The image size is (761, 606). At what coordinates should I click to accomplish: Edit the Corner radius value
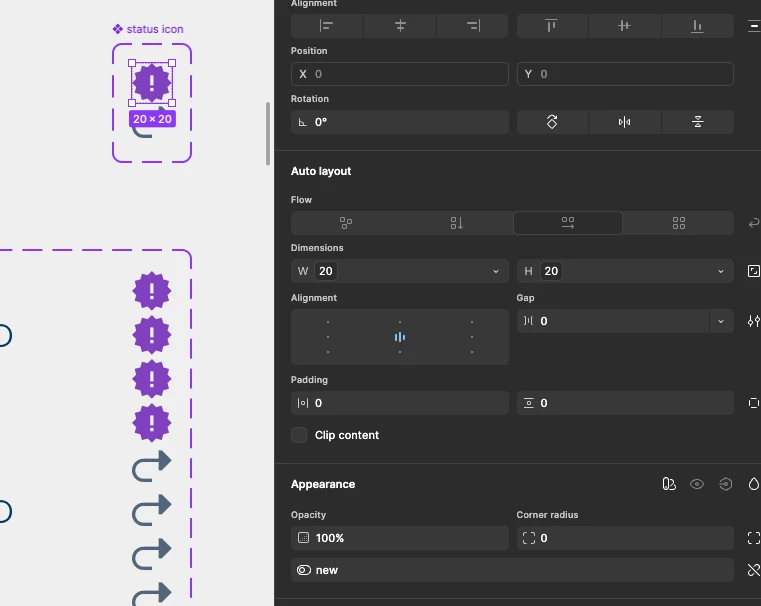625,538
